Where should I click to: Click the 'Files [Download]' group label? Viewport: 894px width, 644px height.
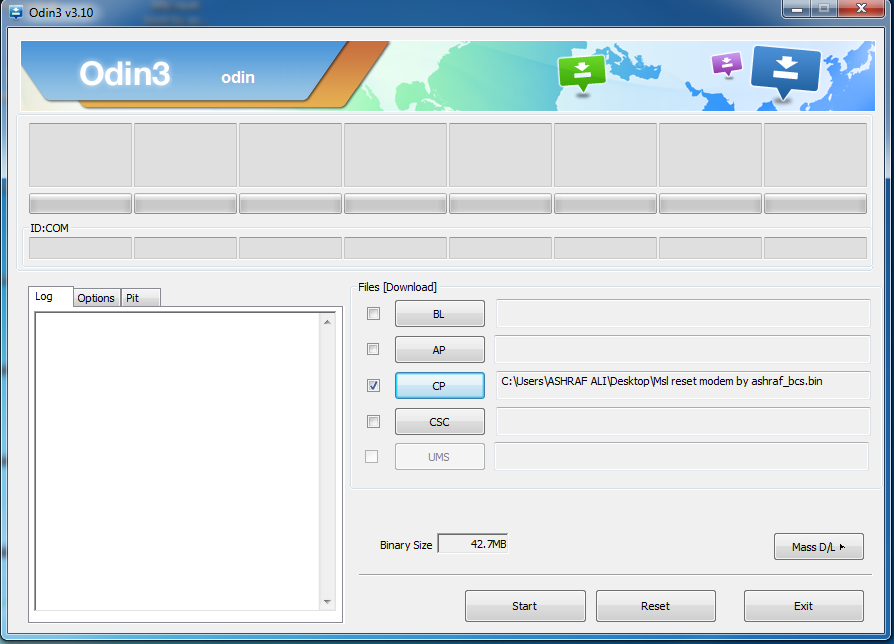pyautogui.click(x=397, y=287)
